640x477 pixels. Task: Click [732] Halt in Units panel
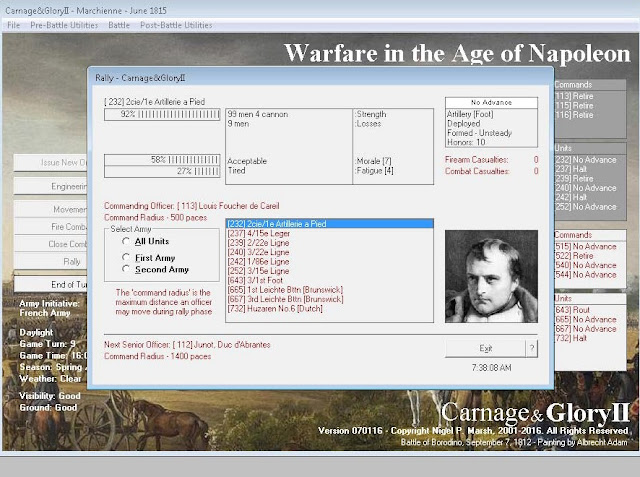tap(571, 338)
